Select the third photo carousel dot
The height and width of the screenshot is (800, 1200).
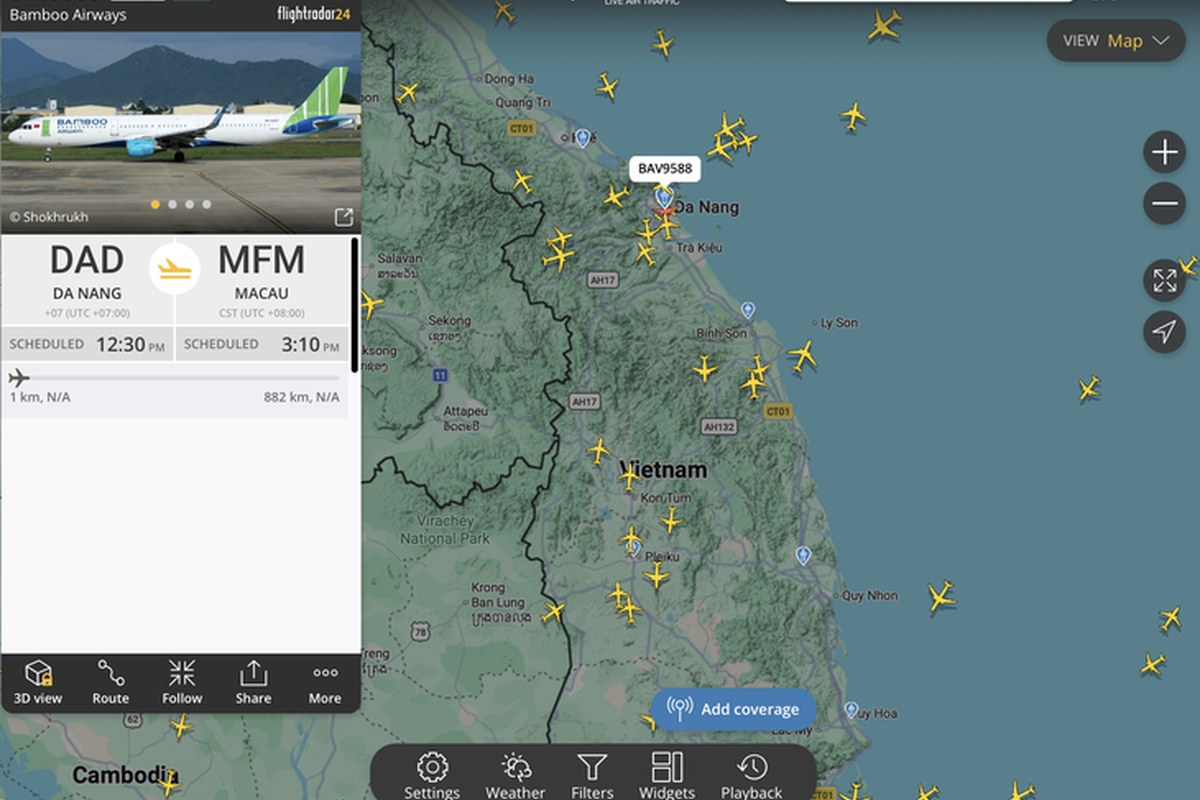tap(189, 204)
